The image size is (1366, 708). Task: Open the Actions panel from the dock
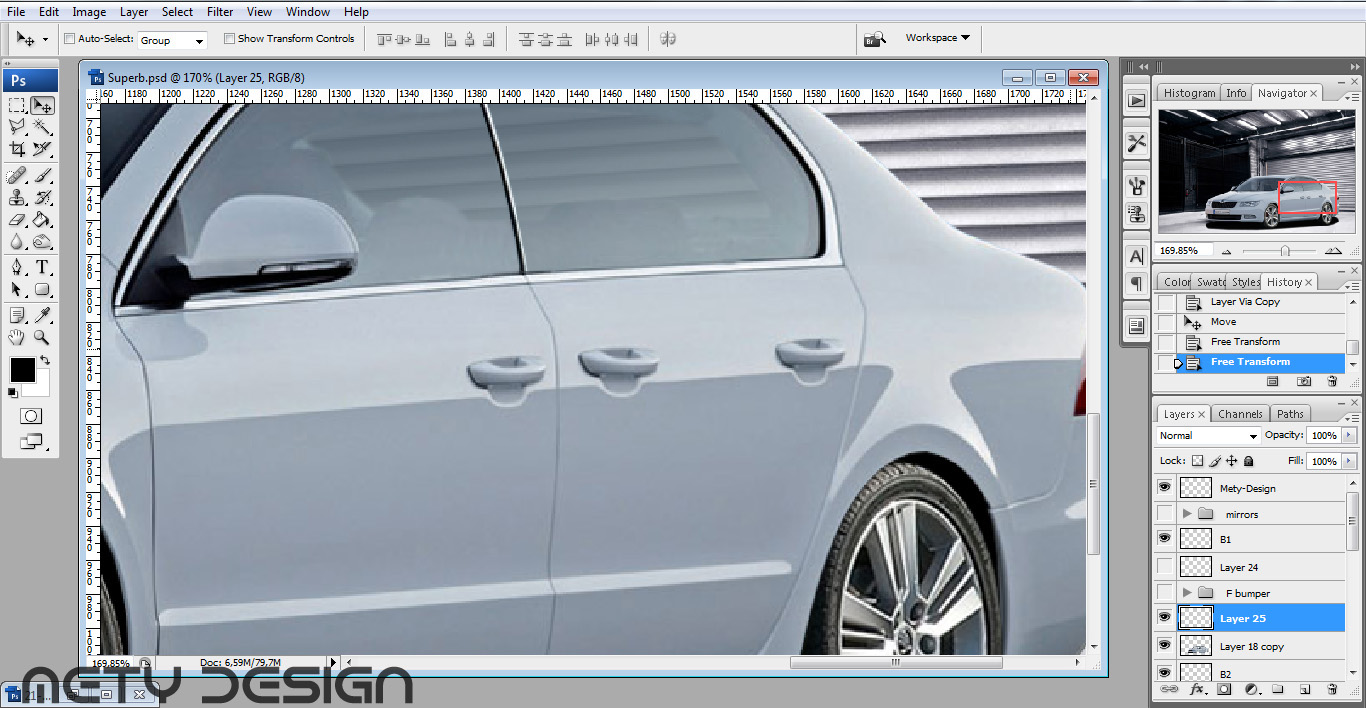pos(1137,100)
